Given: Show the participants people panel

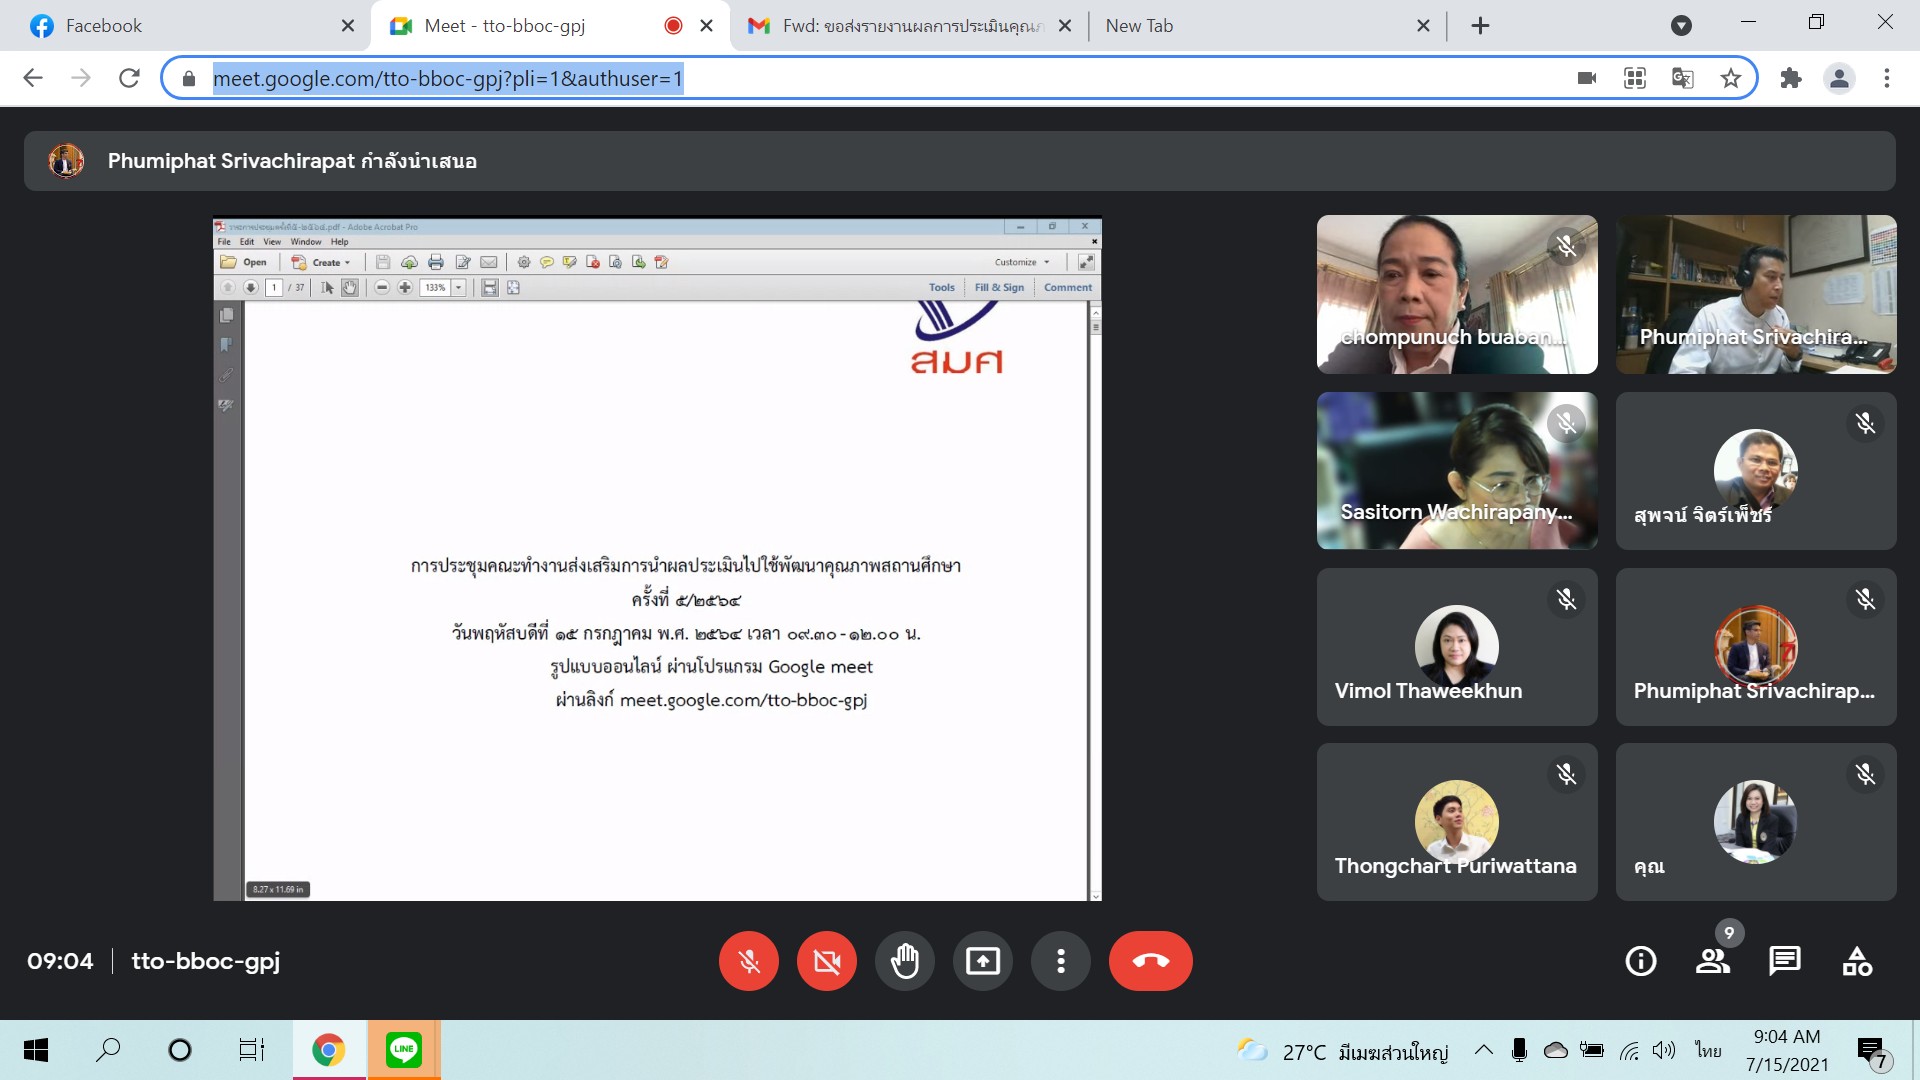Looking at the screenshot, I should point(1713,961).
